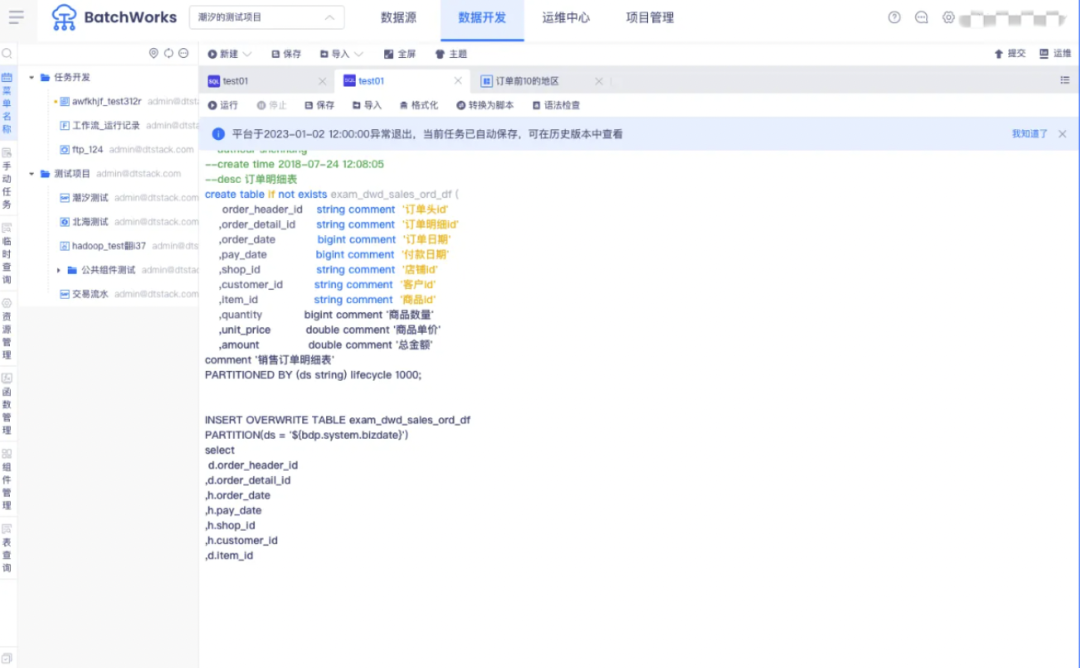Click the locate-in-tree icon above the file tree
Viewport: 1080px width, 668px height.
(x=152, y=53)
